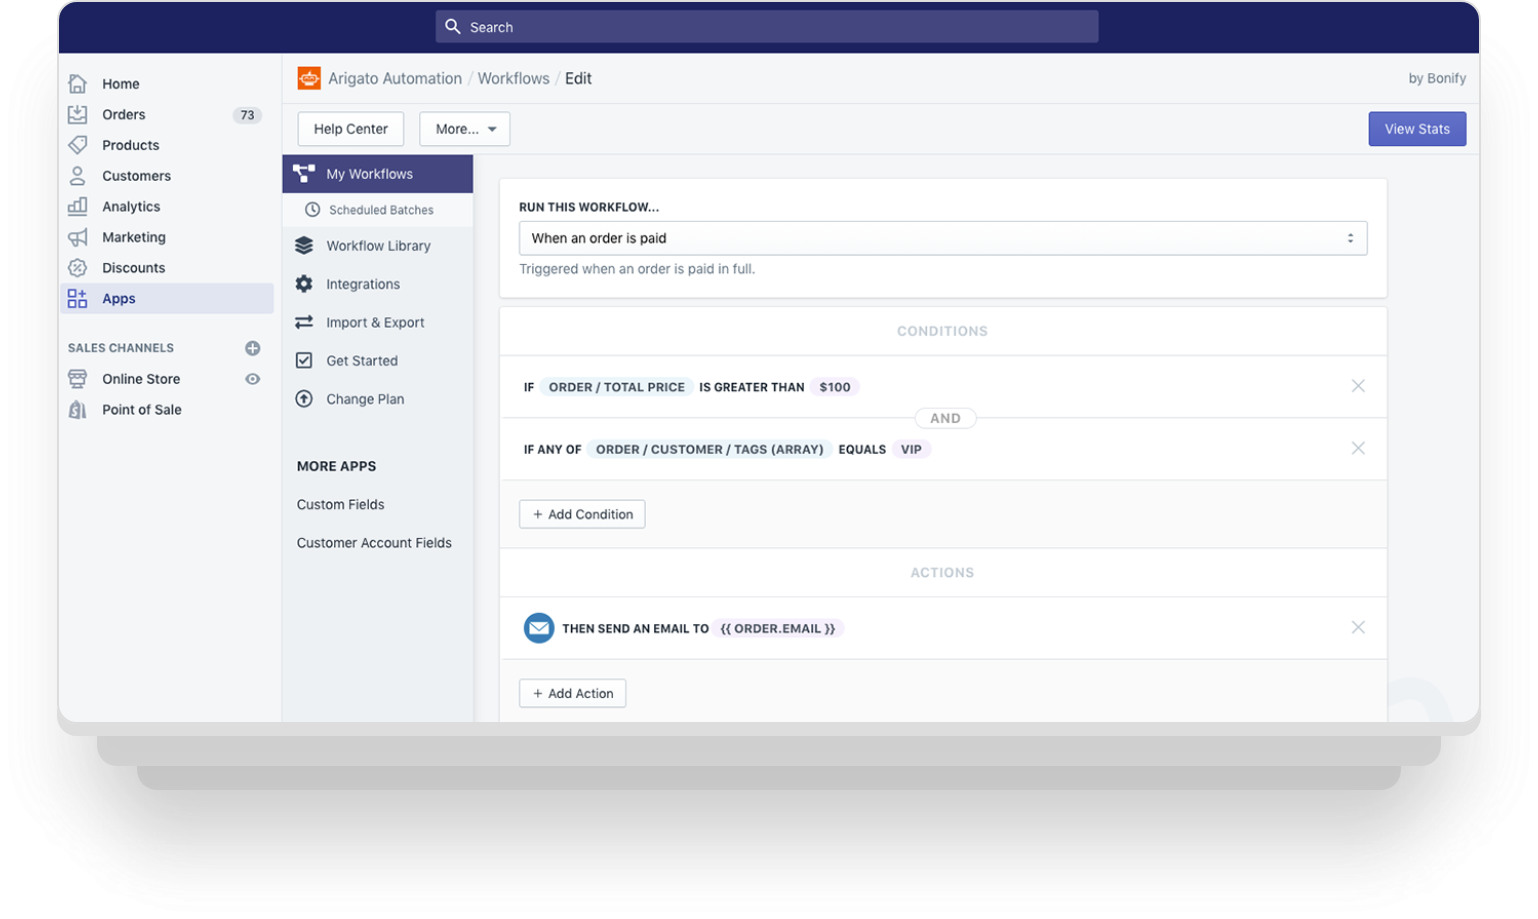This screenshot has height=919, width=1538.
Task: Click the Add Condition button
Action: [x=582, y=514]
